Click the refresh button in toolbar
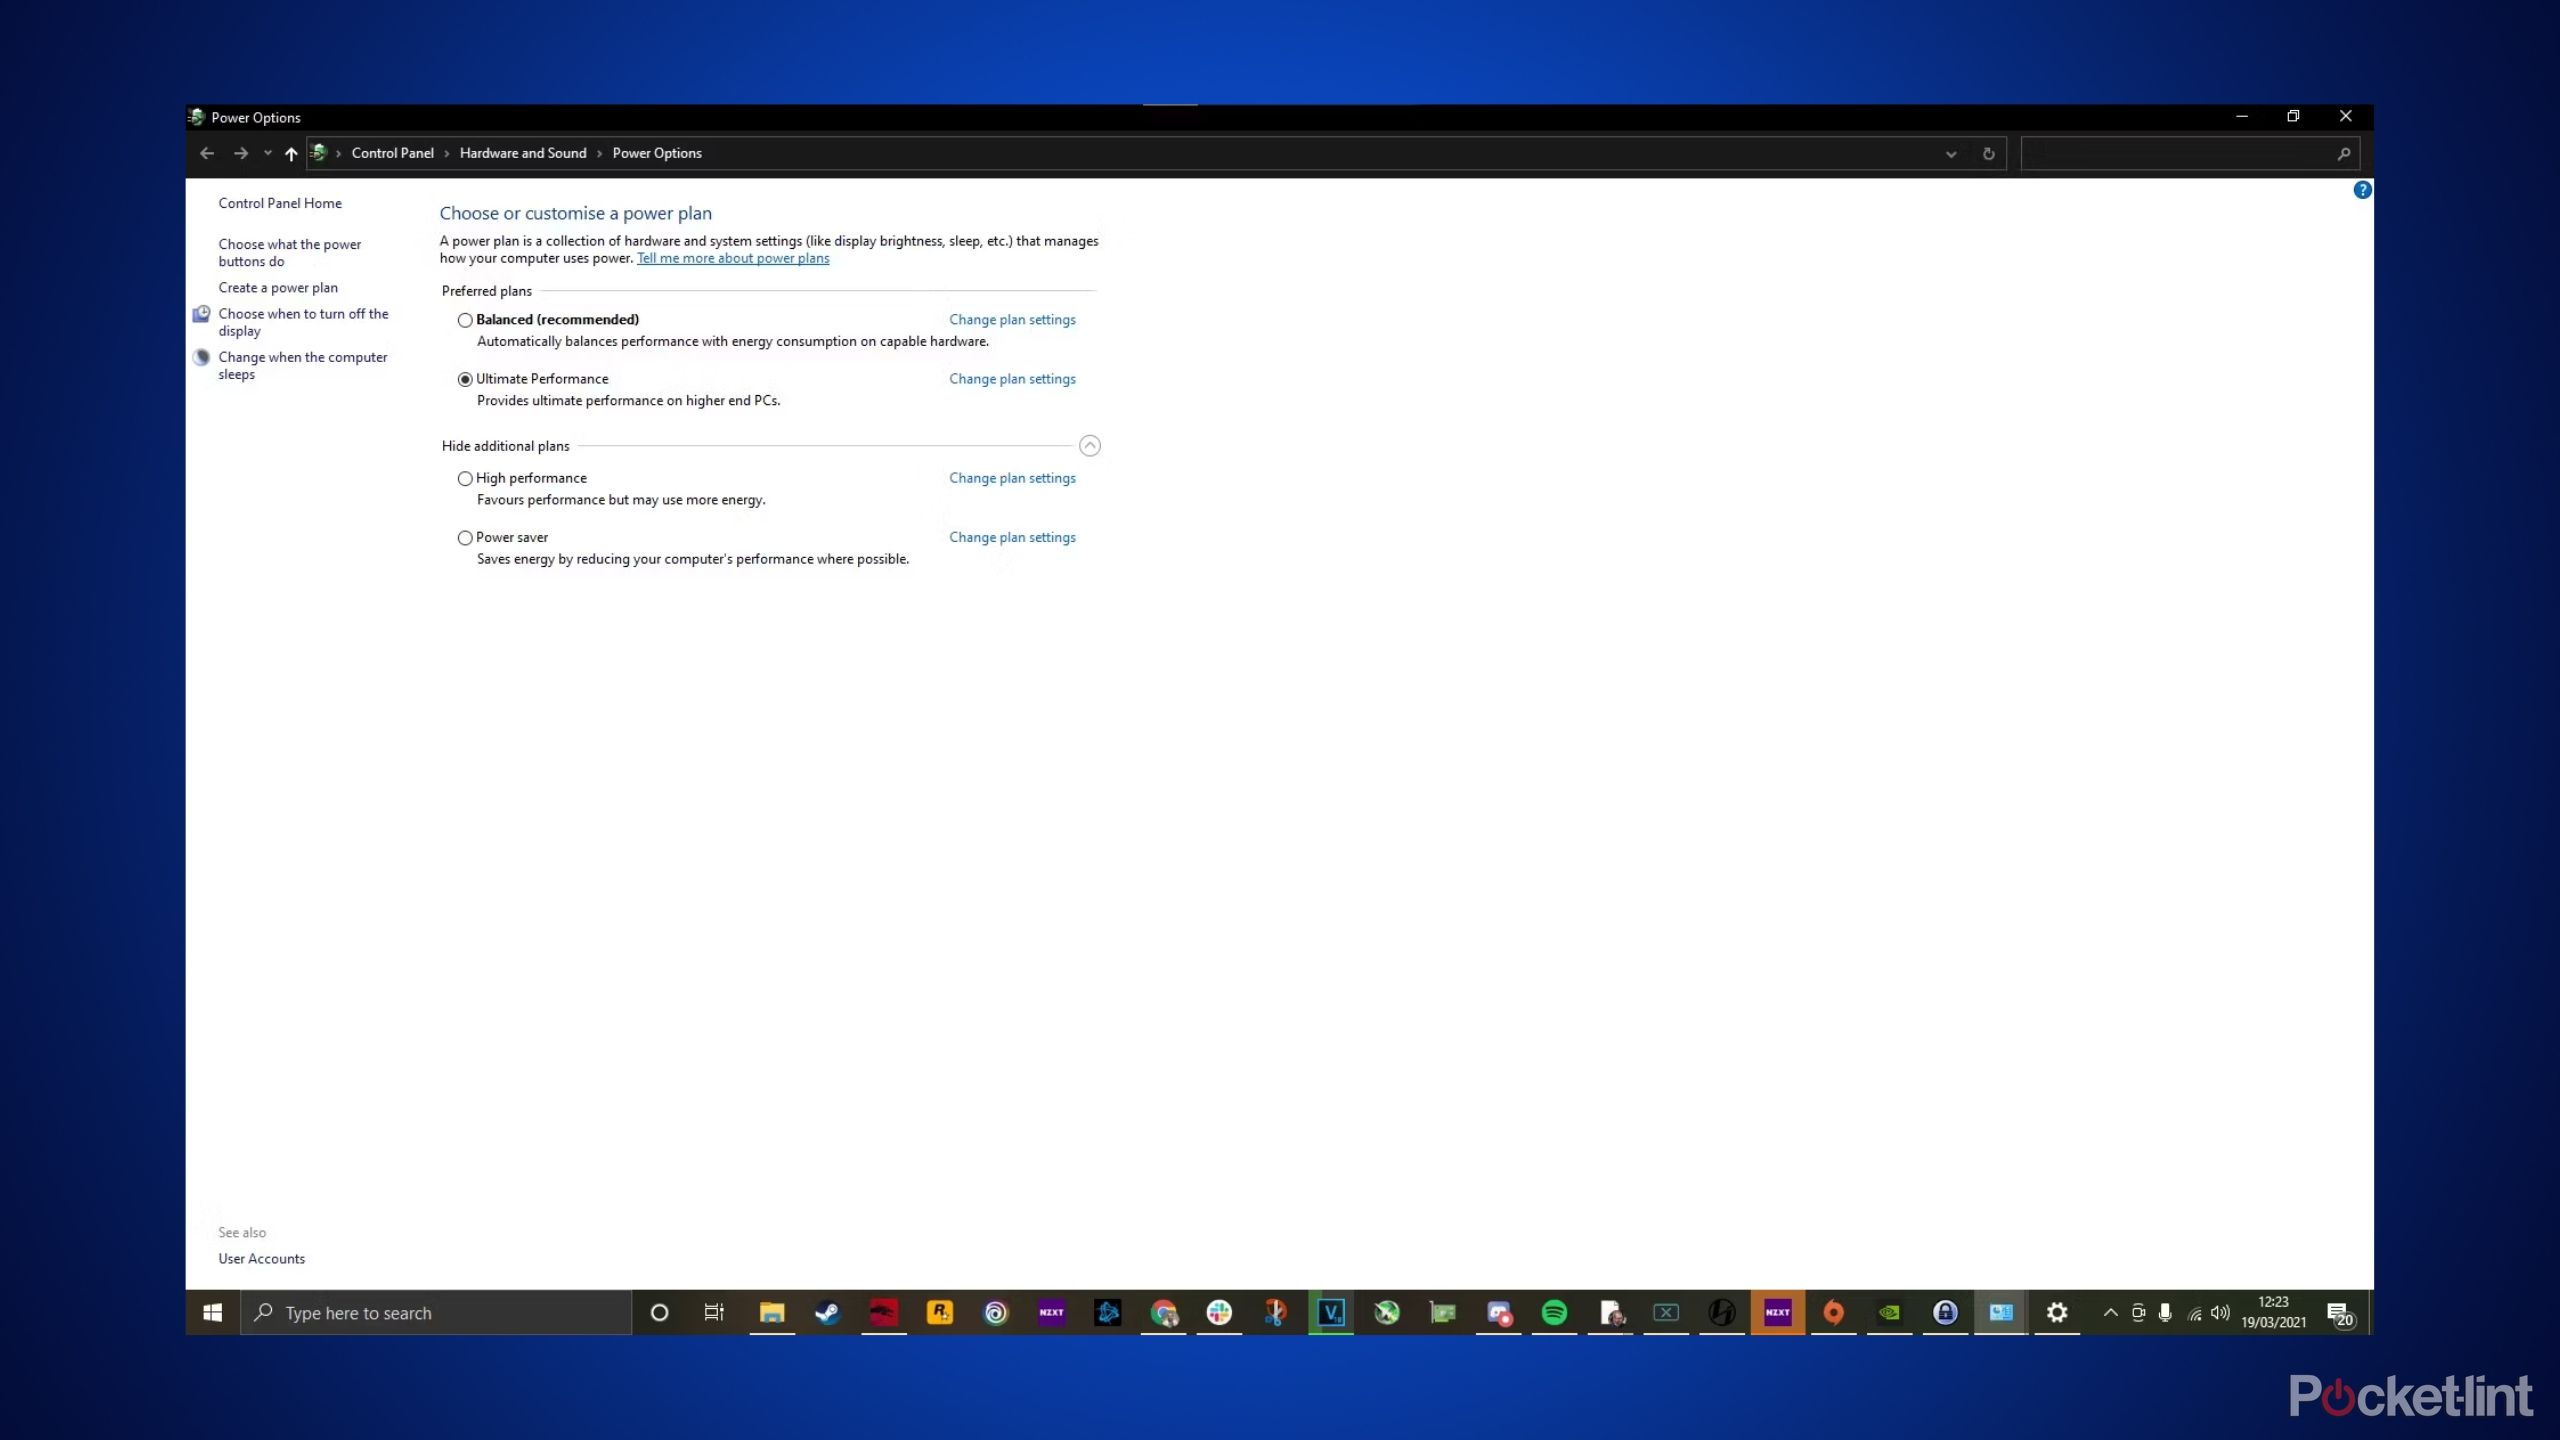 (1989, 153)
